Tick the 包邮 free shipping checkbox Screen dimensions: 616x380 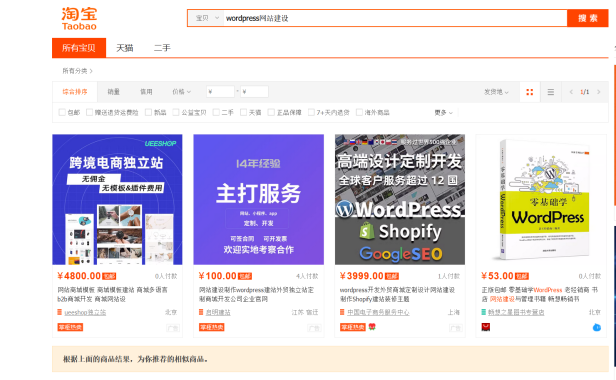point(62,112)
